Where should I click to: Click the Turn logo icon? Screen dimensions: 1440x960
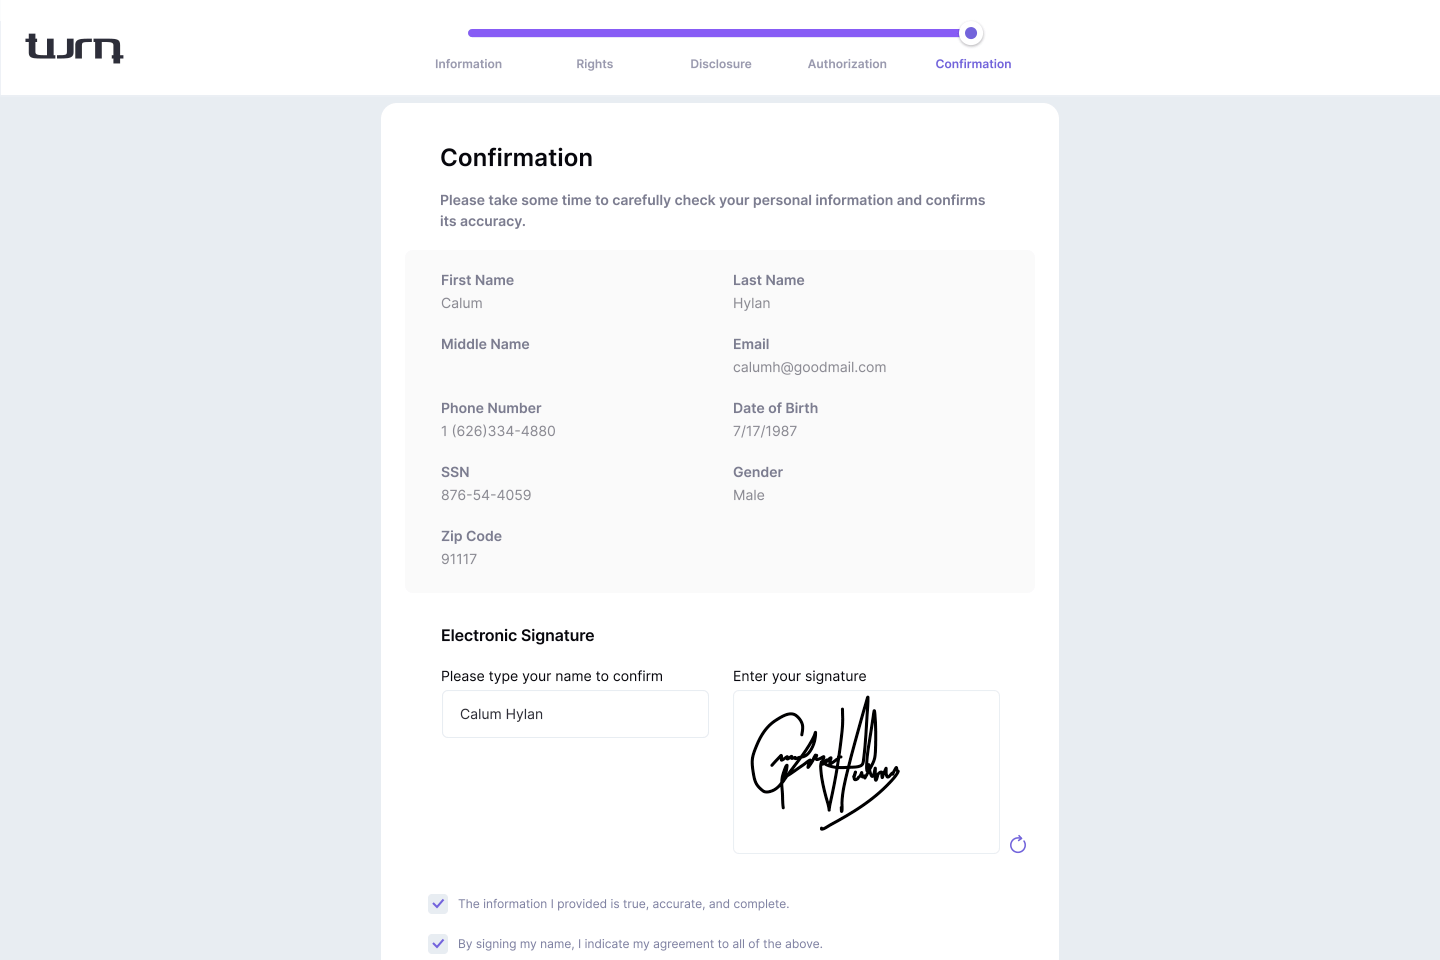click(74, 48)
